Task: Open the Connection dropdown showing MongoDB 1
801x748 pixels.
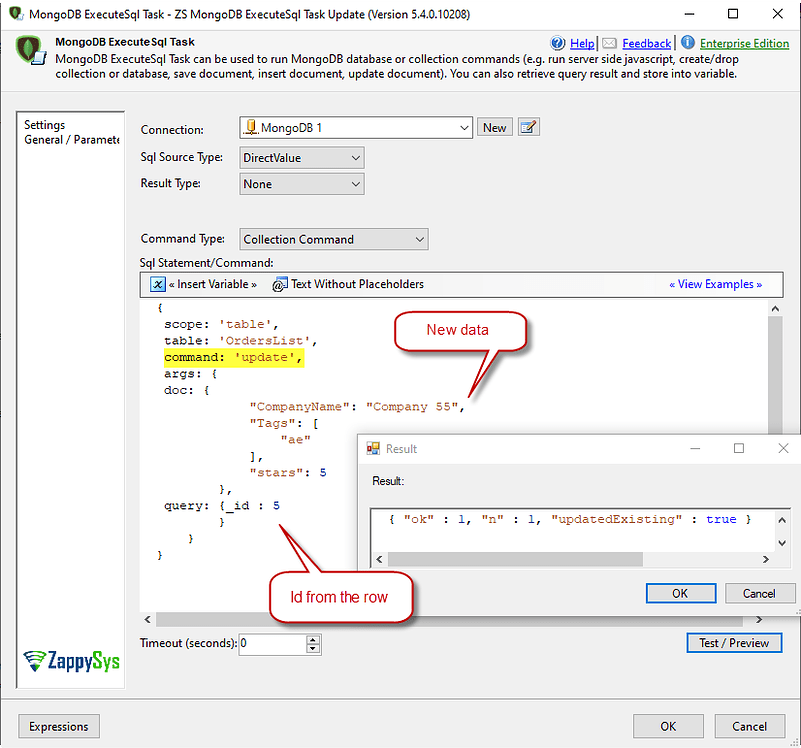Action: 463,127
